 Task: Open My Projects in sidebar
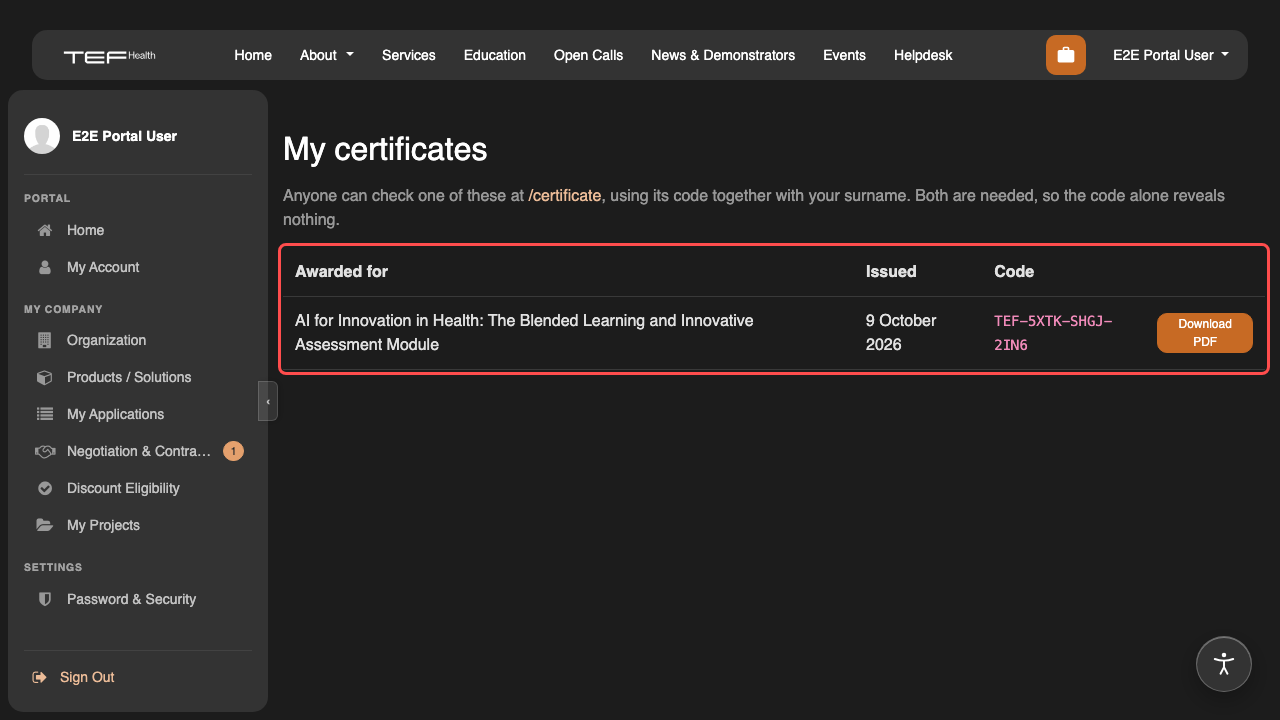coord(103,525)
